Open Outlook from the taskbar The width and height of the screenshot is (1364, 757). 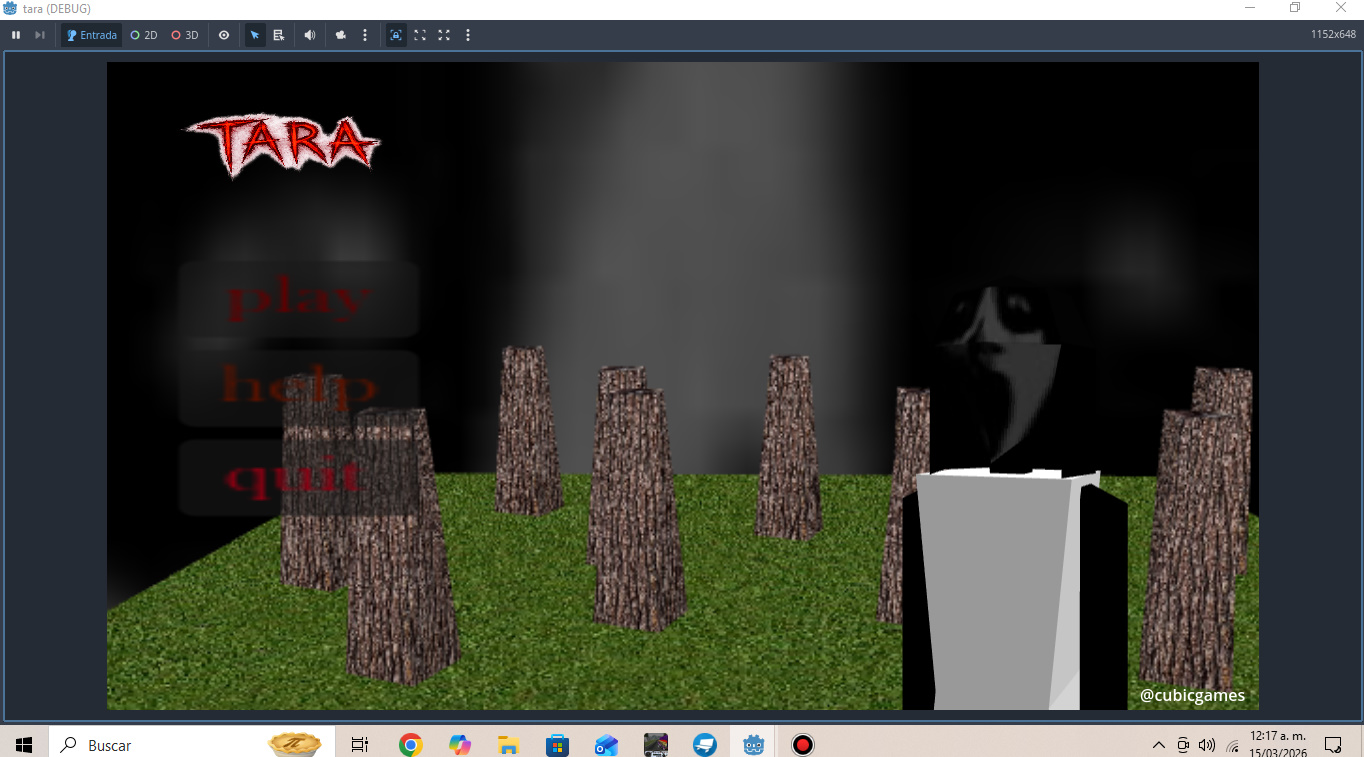click(606, 745)
